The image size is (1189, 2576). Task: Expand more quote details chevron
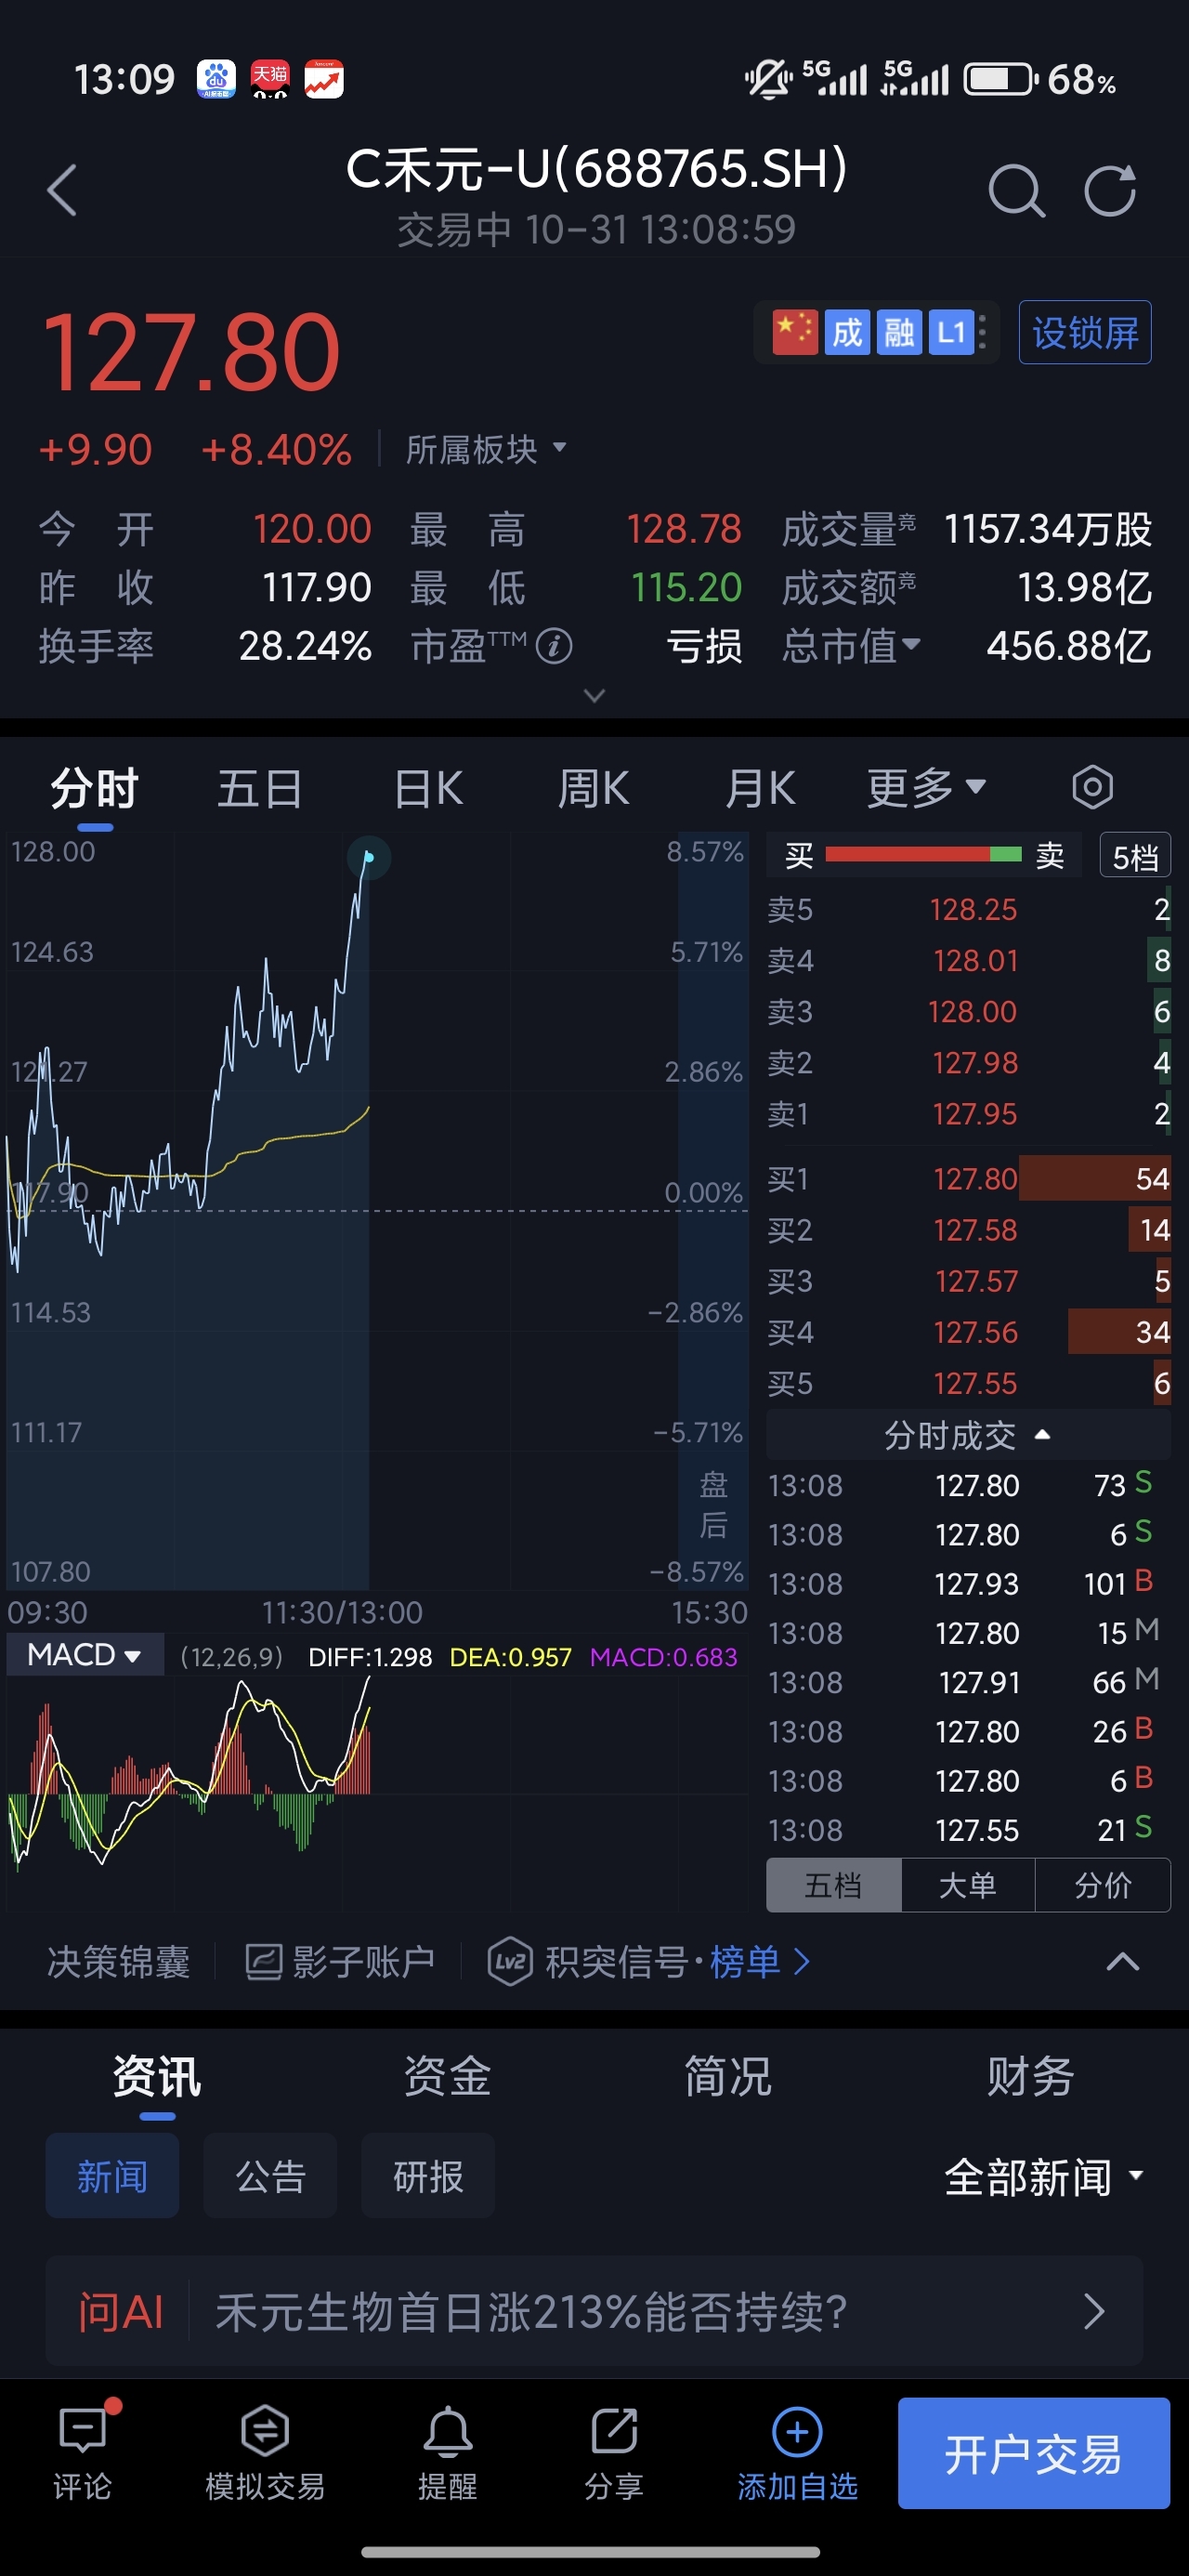click(x=594, y=695)
